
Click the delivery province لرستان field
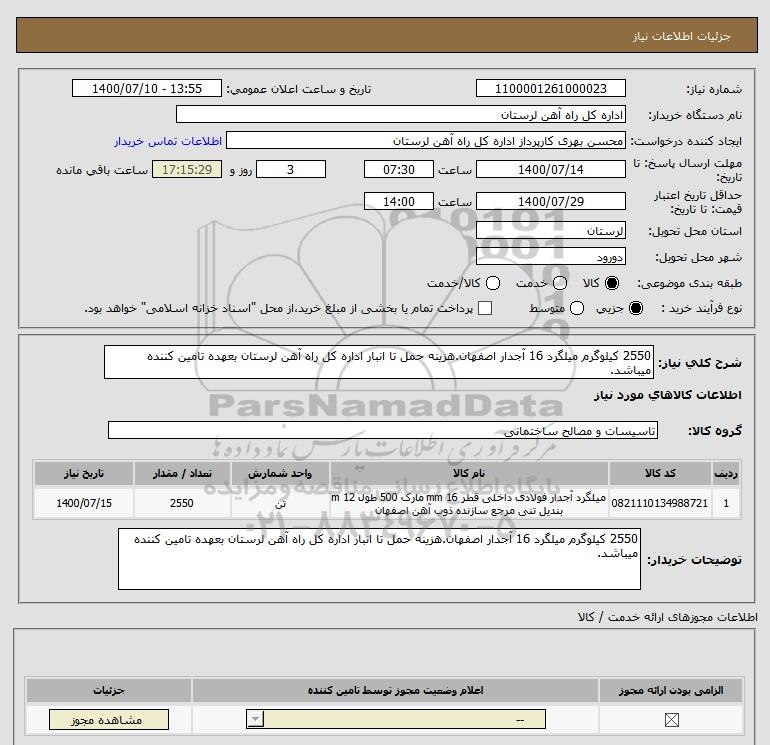click(550, 230)
